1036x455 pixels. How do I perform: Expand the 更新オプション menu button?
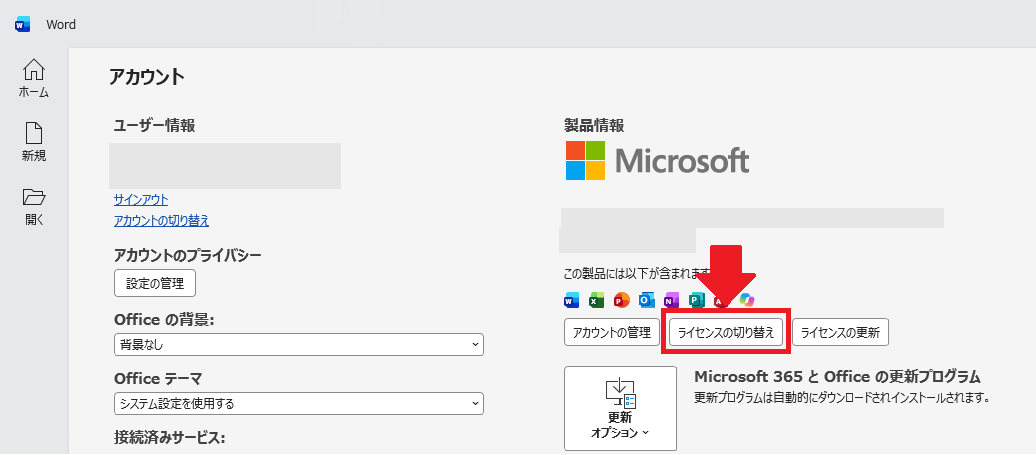coord(620,408)
